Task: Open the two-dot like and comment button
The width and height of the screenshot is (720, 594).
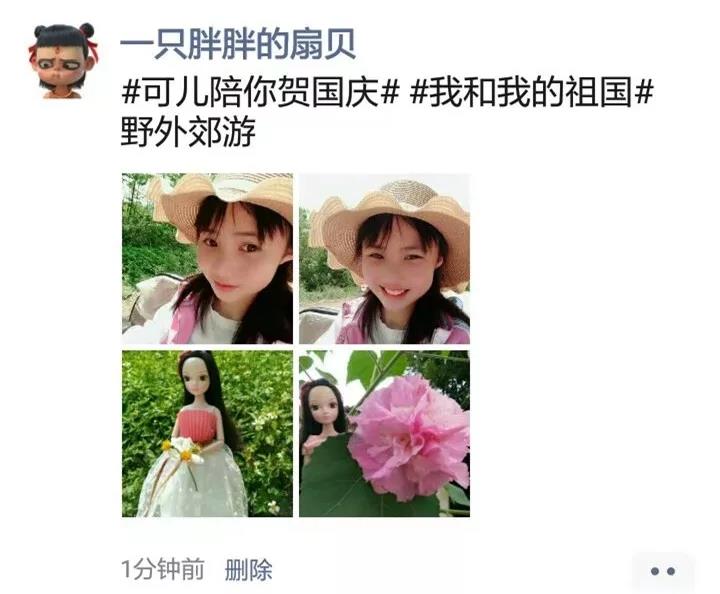Action: pyautogui.click(x=663, y=571)
